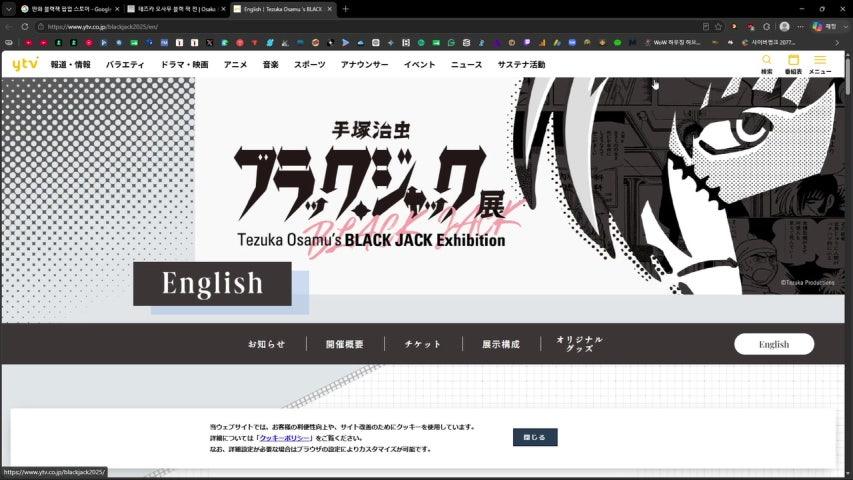This screenshot has height=480, width=853.
Task: Open the ytv search icon
Action: pyautogui.click(x=767, y=64)
